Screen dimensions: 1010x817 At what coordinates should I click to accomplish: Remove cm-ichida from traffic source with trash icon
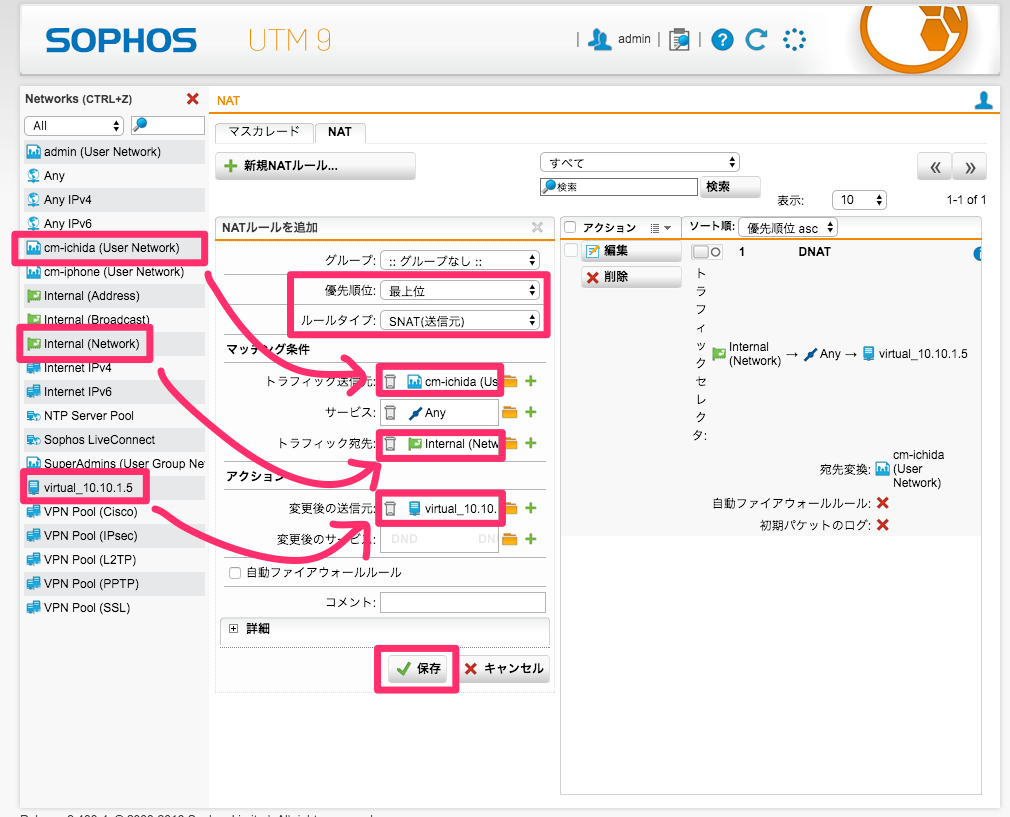pos(390,381)
